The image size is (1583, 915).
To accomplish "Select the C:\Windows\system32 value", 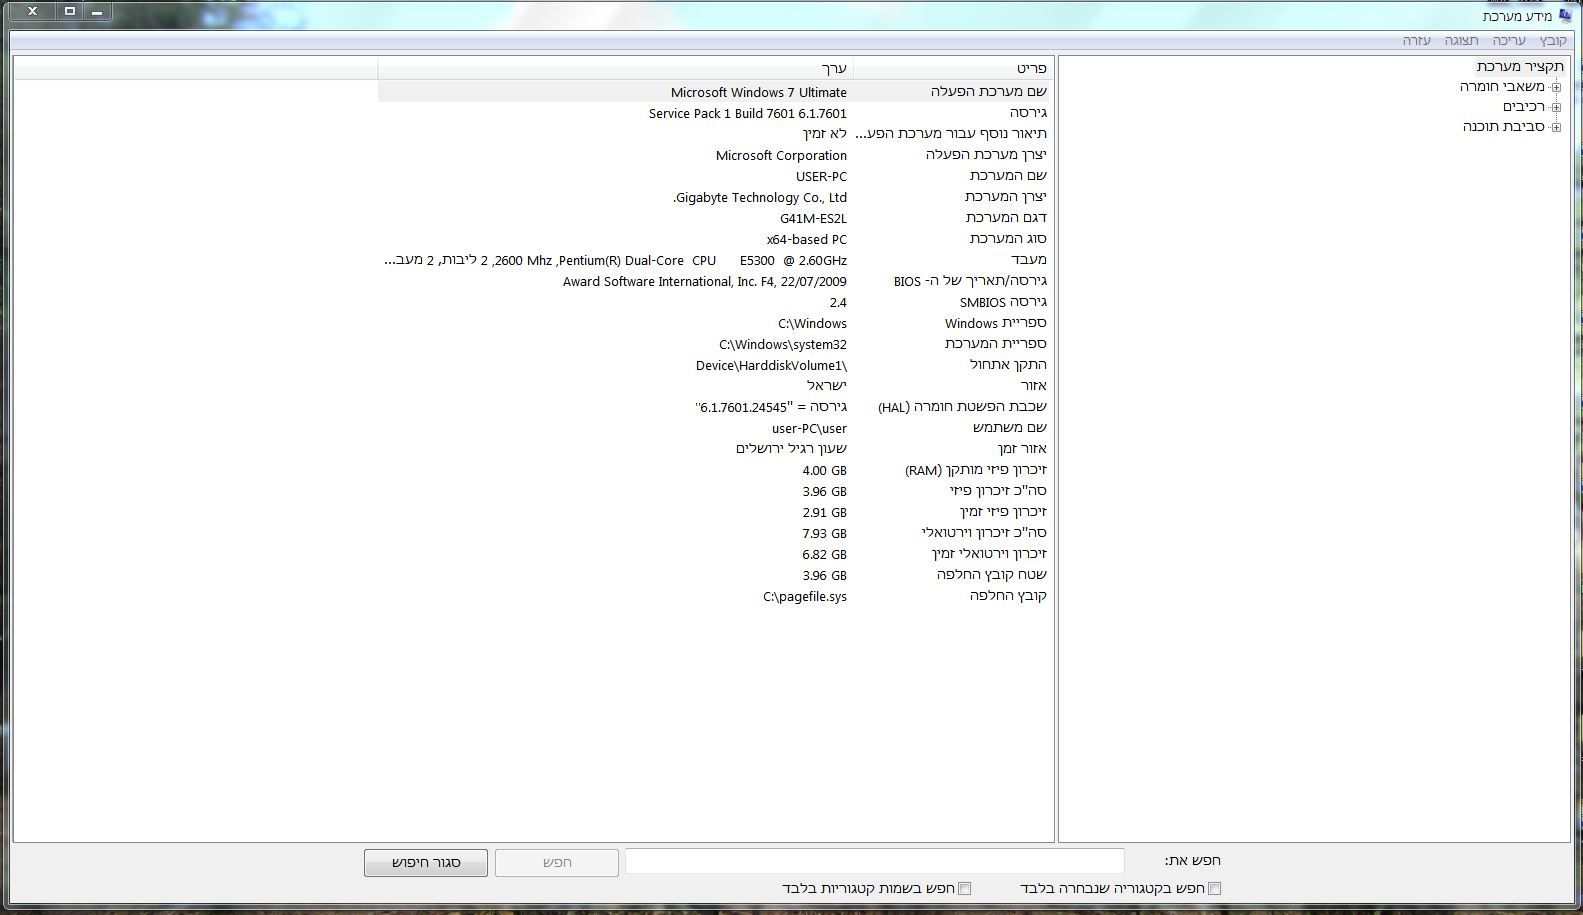I will [783, 344].
